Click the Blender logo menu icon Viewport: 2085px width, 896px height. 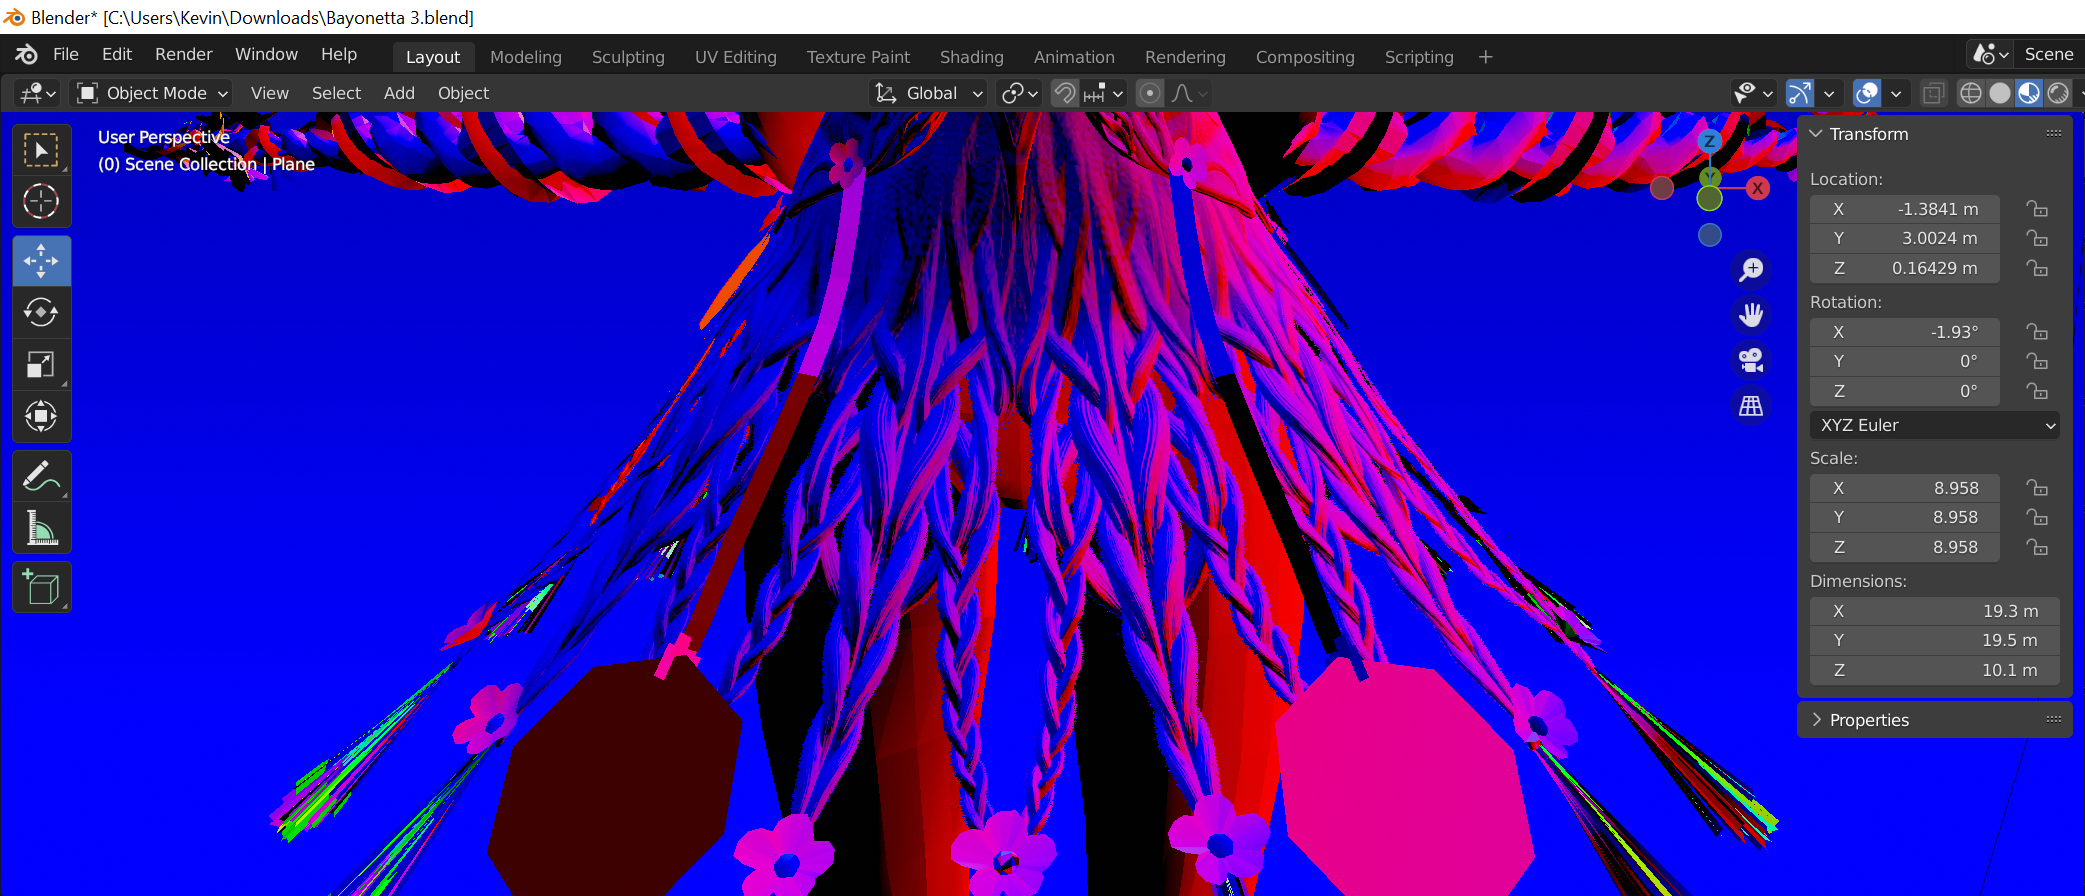(x=26, y=55)
